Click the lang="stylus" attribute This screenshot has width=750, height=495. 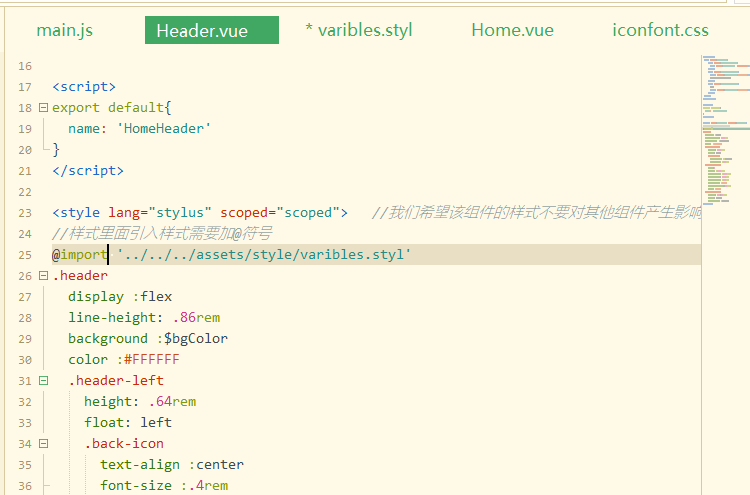(x=160, y=213)
